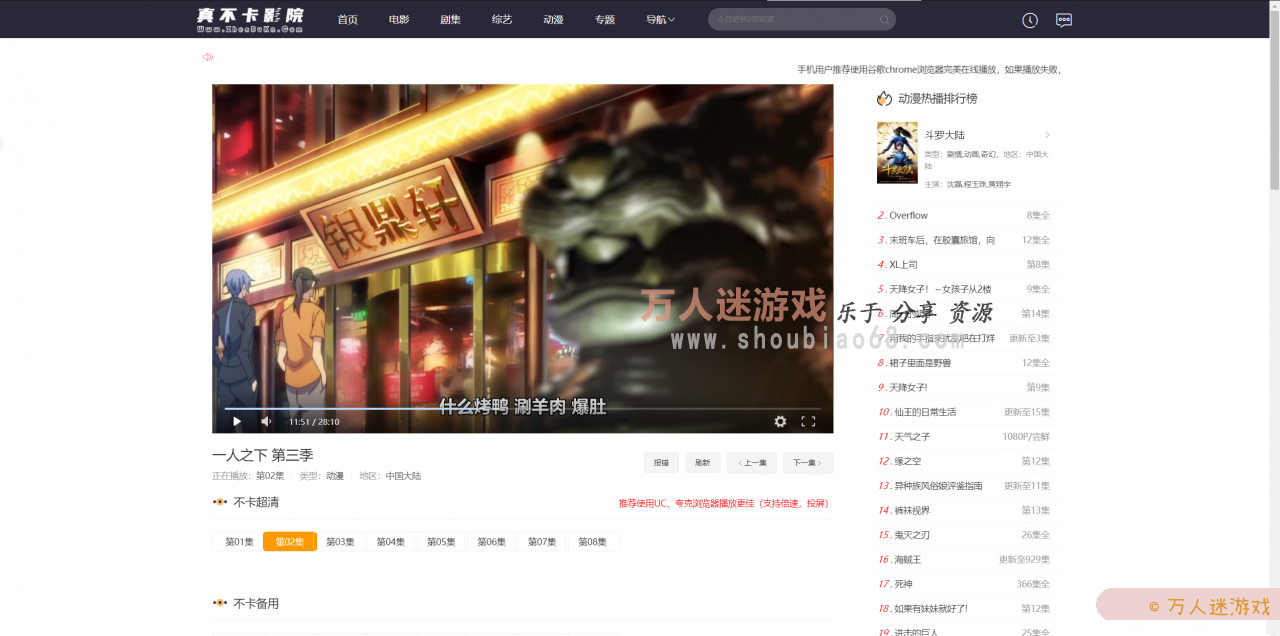Go to next episode with 下一集
Screen dimensions: 1280x636
[808, 463]
